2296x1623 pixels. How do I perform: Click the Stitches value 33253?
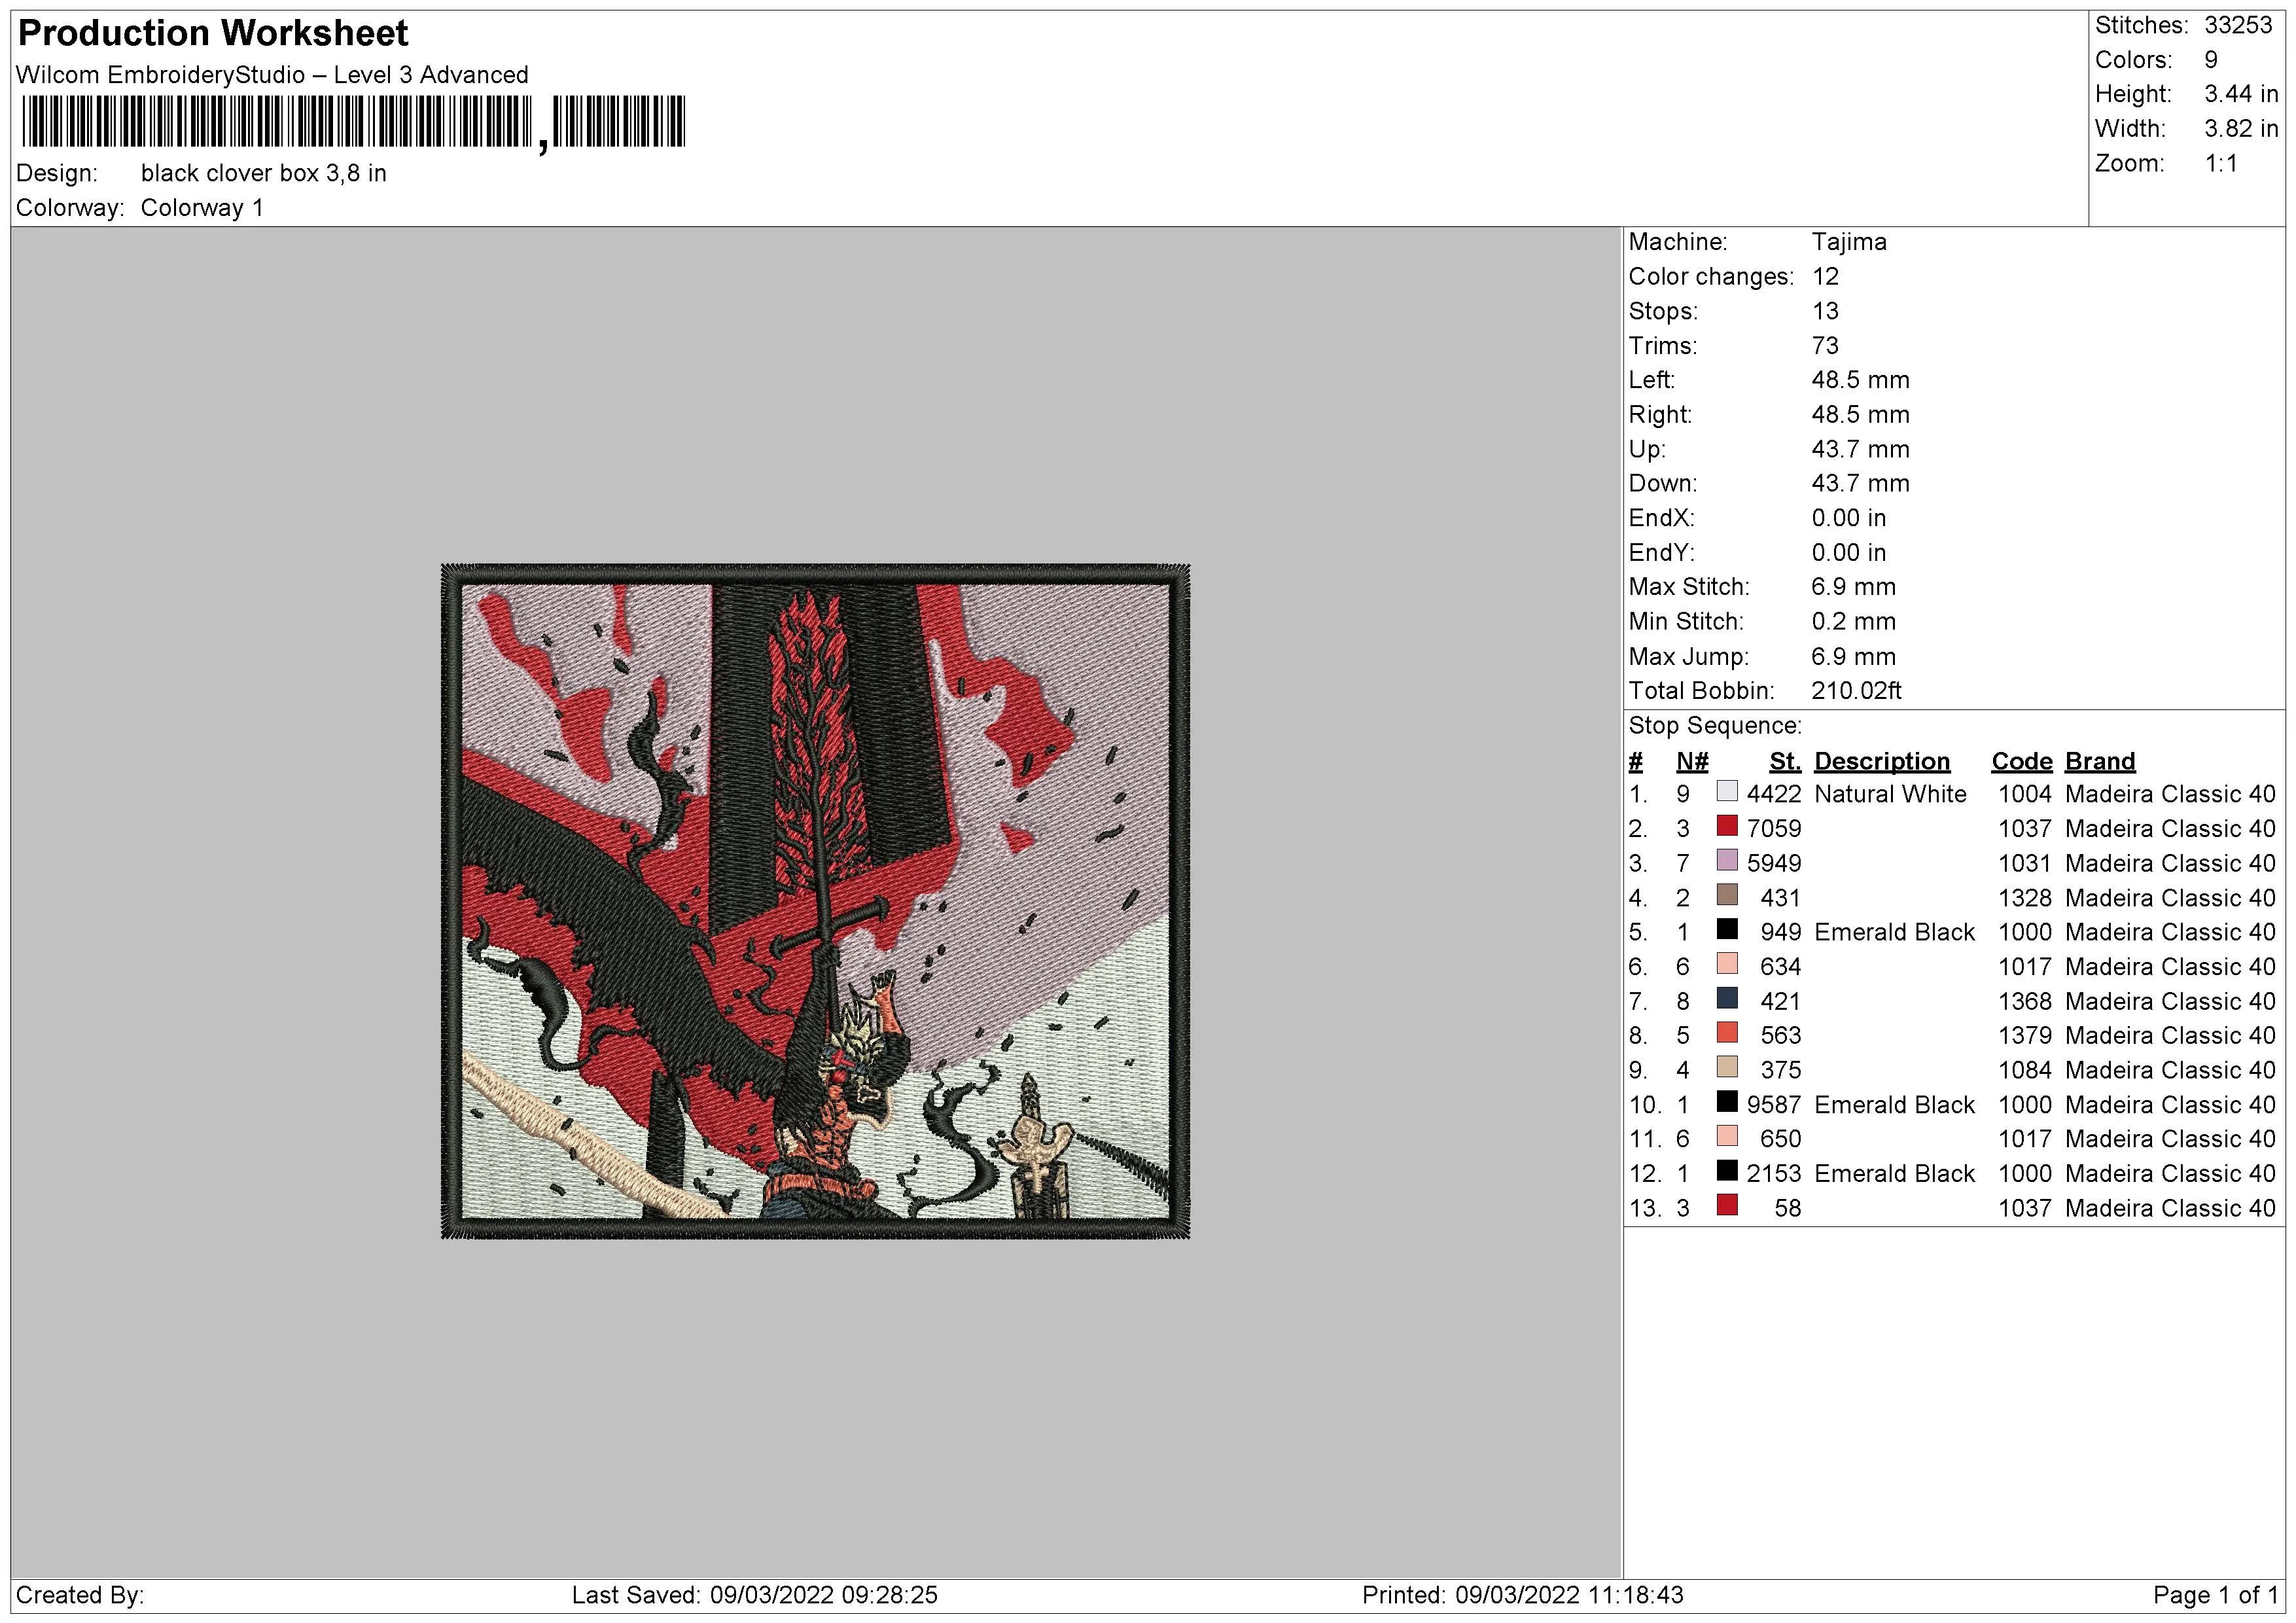[2239, 25]
